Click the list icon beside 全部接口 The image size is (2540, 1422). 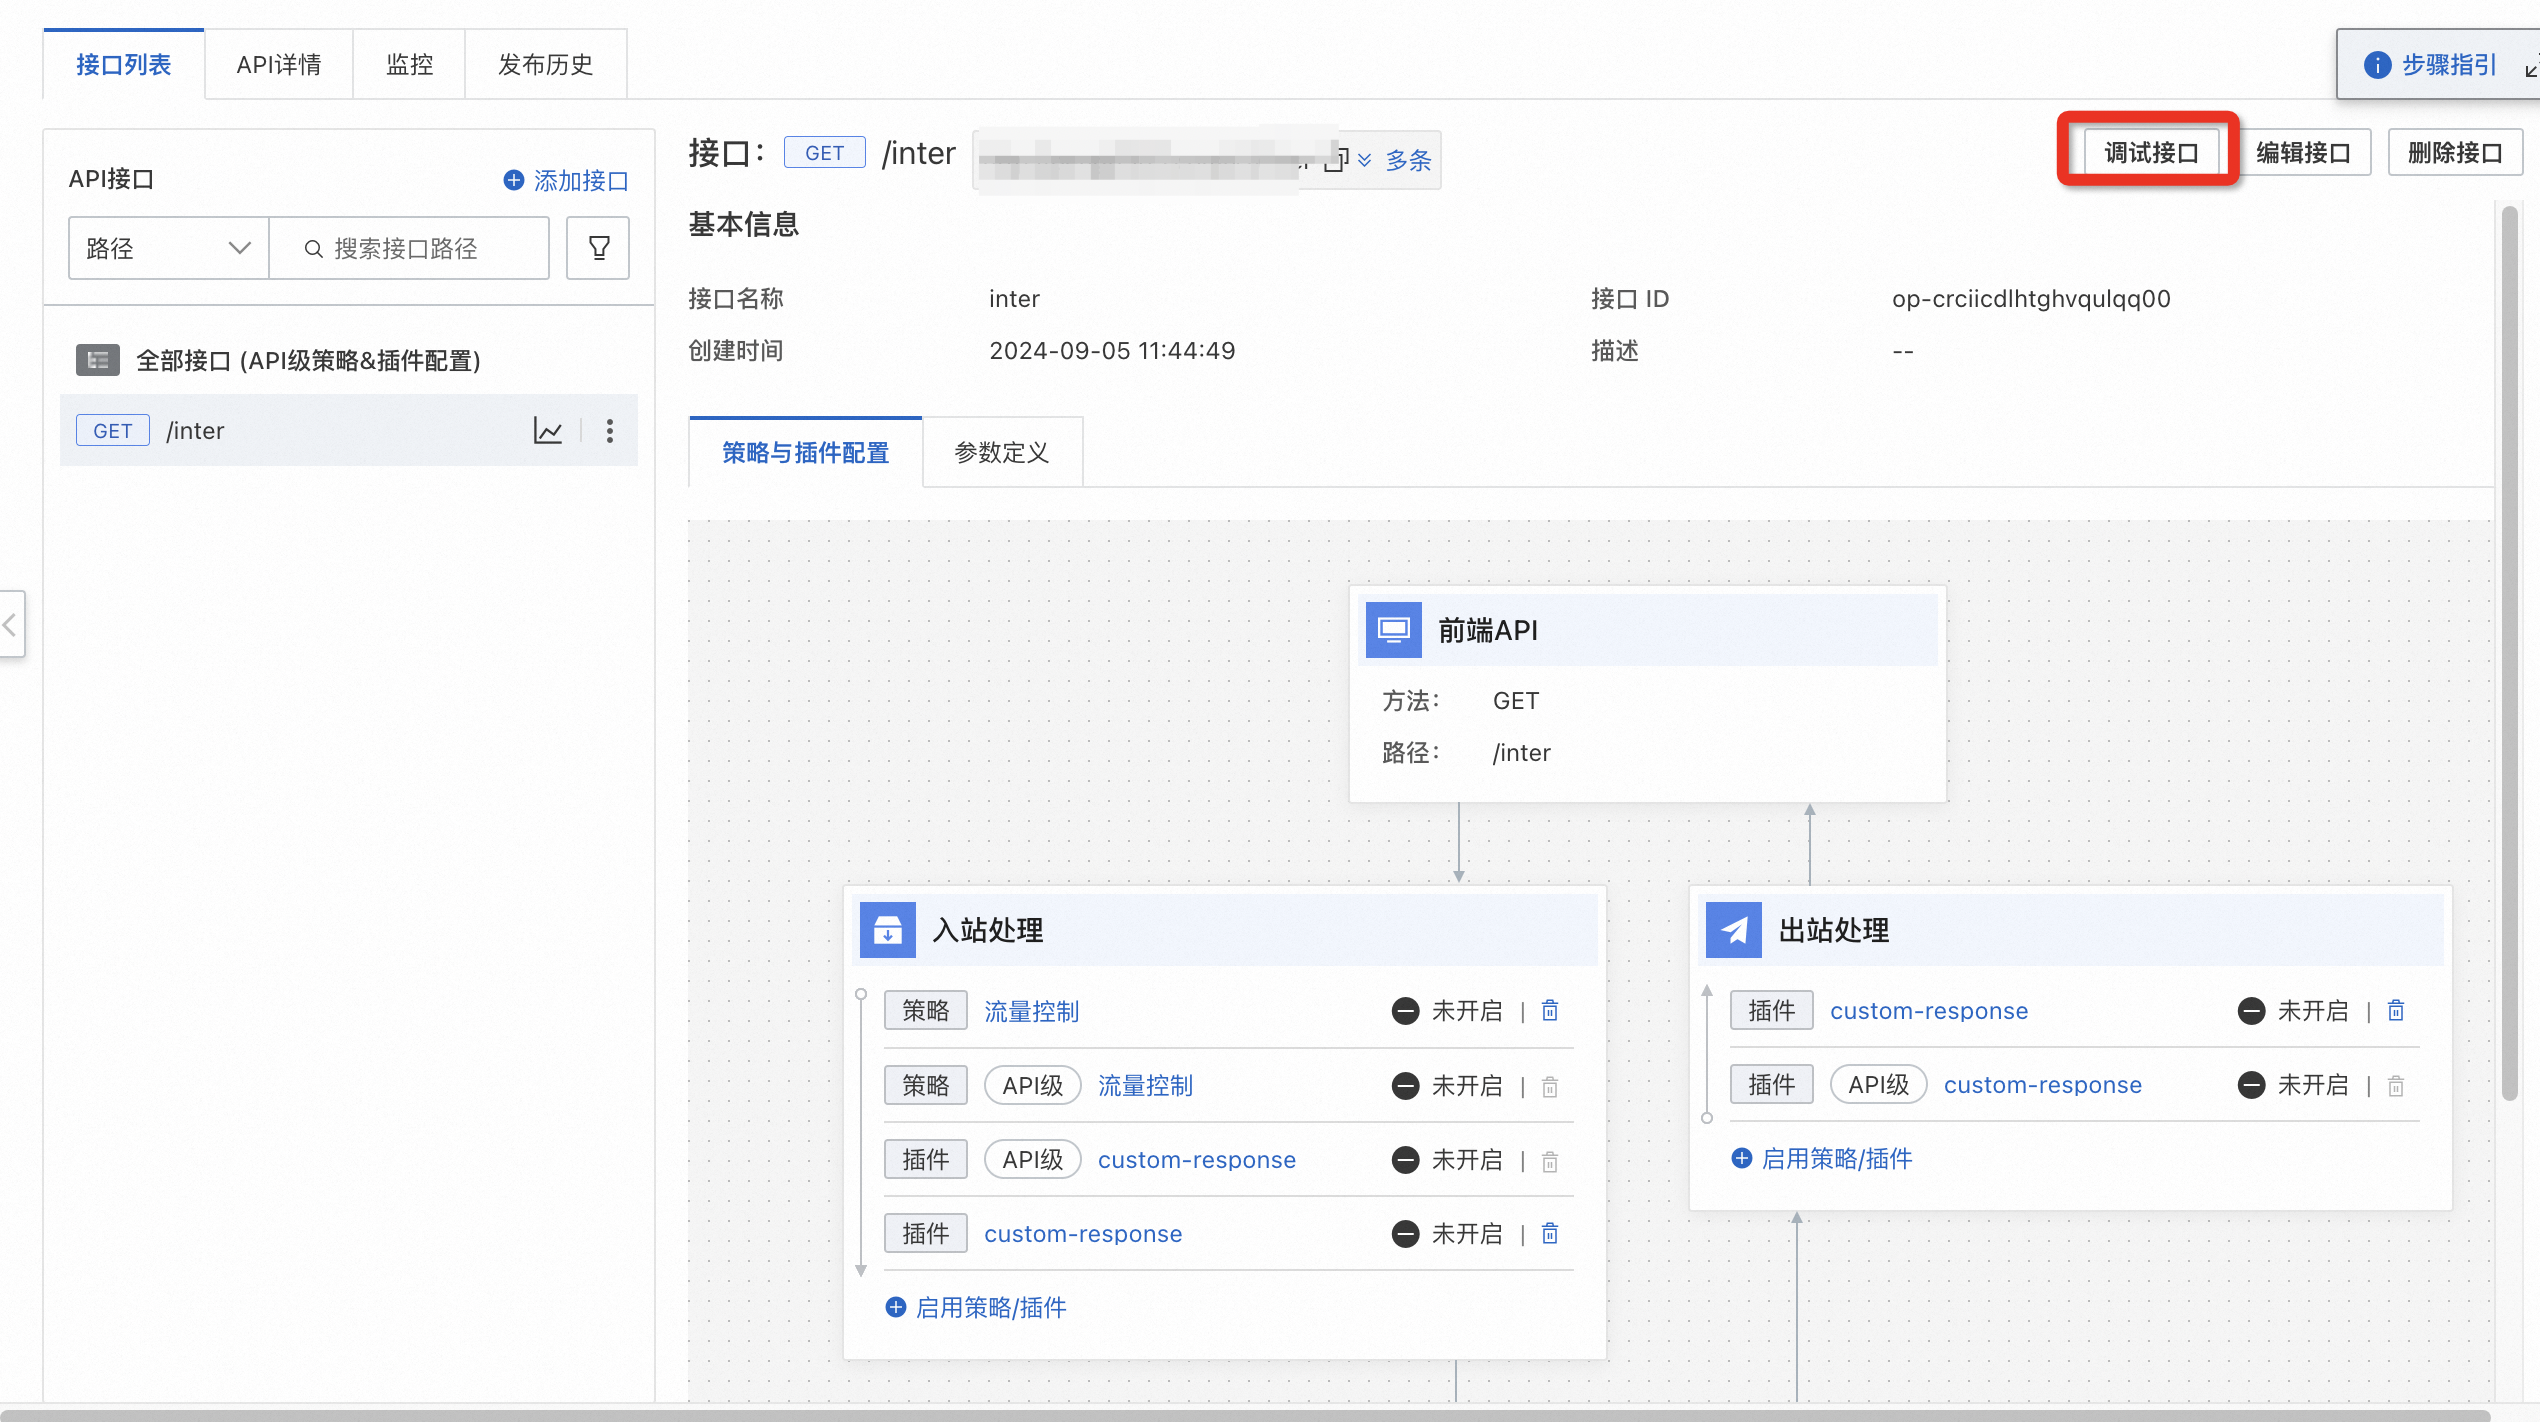(x=98, y=360)
